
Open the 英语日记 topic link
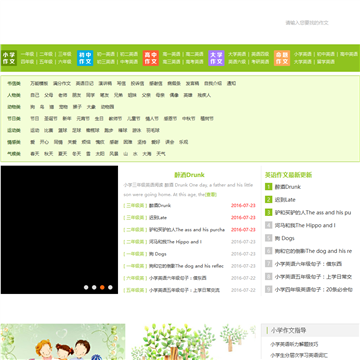pyautogui.click(x=85, y=83)
